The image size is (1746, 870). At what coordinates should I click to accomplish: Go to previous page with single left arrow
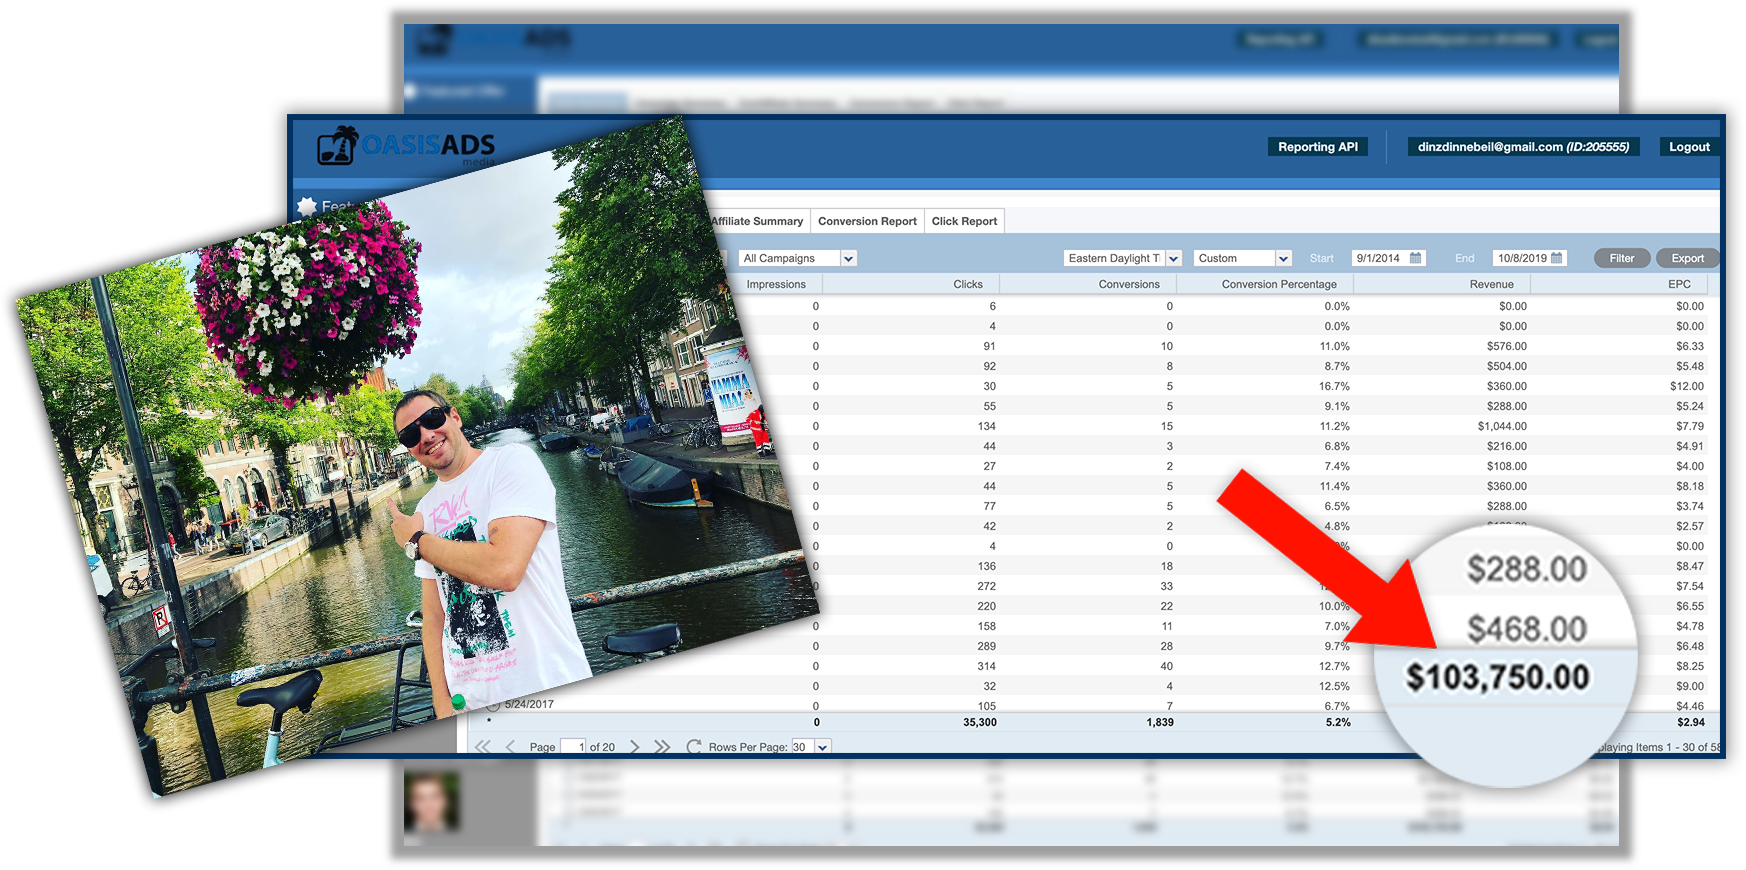click(x=510, y=747)
